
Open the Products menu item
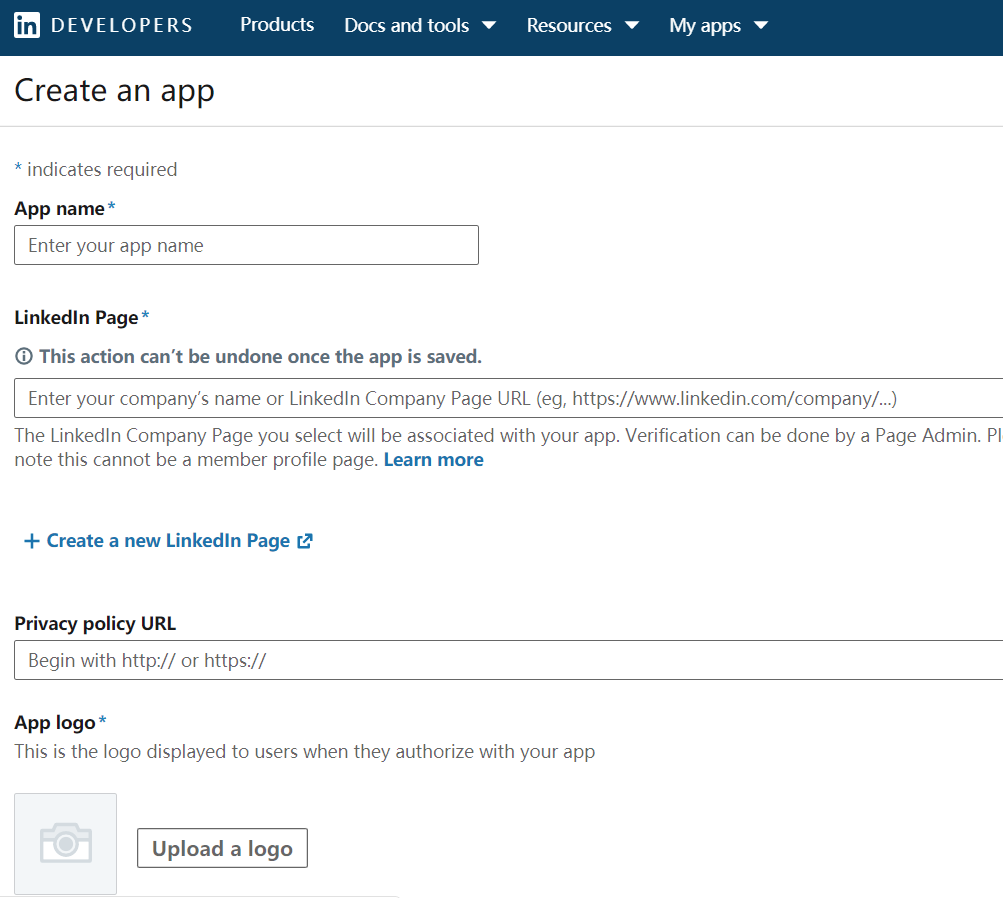277,25
